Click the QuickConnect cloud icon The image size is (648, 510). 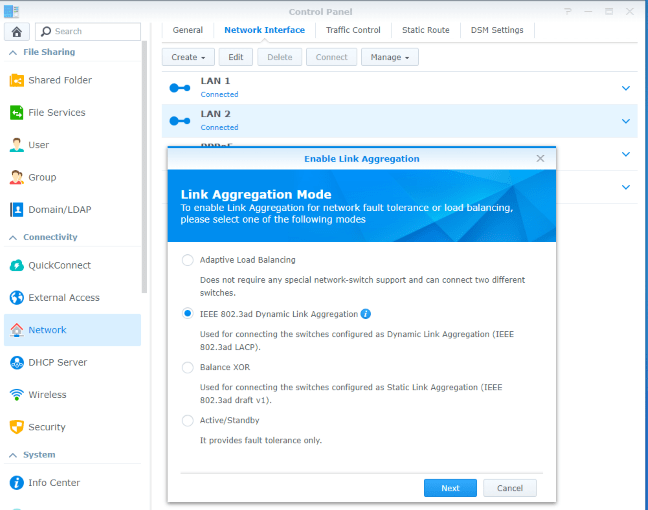(x=17, y=266)
